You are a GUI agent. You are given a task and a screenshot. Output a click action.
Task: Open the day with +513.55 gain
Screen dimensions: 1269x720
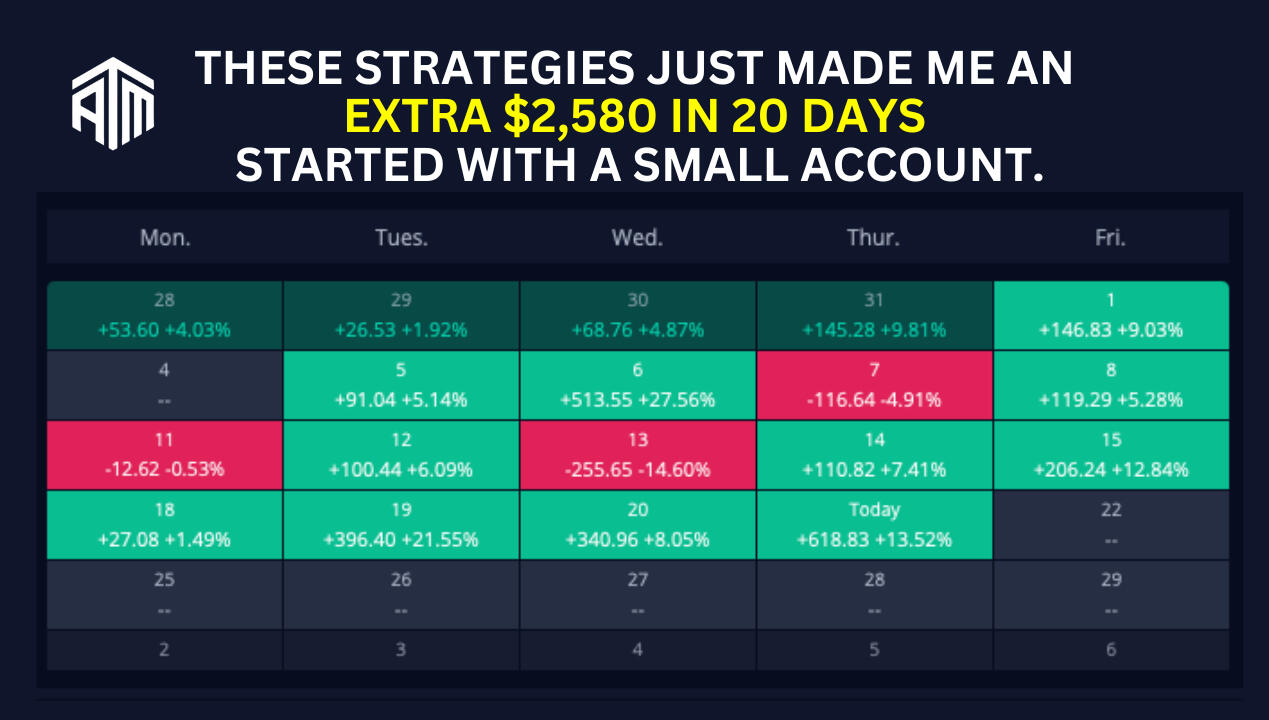coord(637,385)
